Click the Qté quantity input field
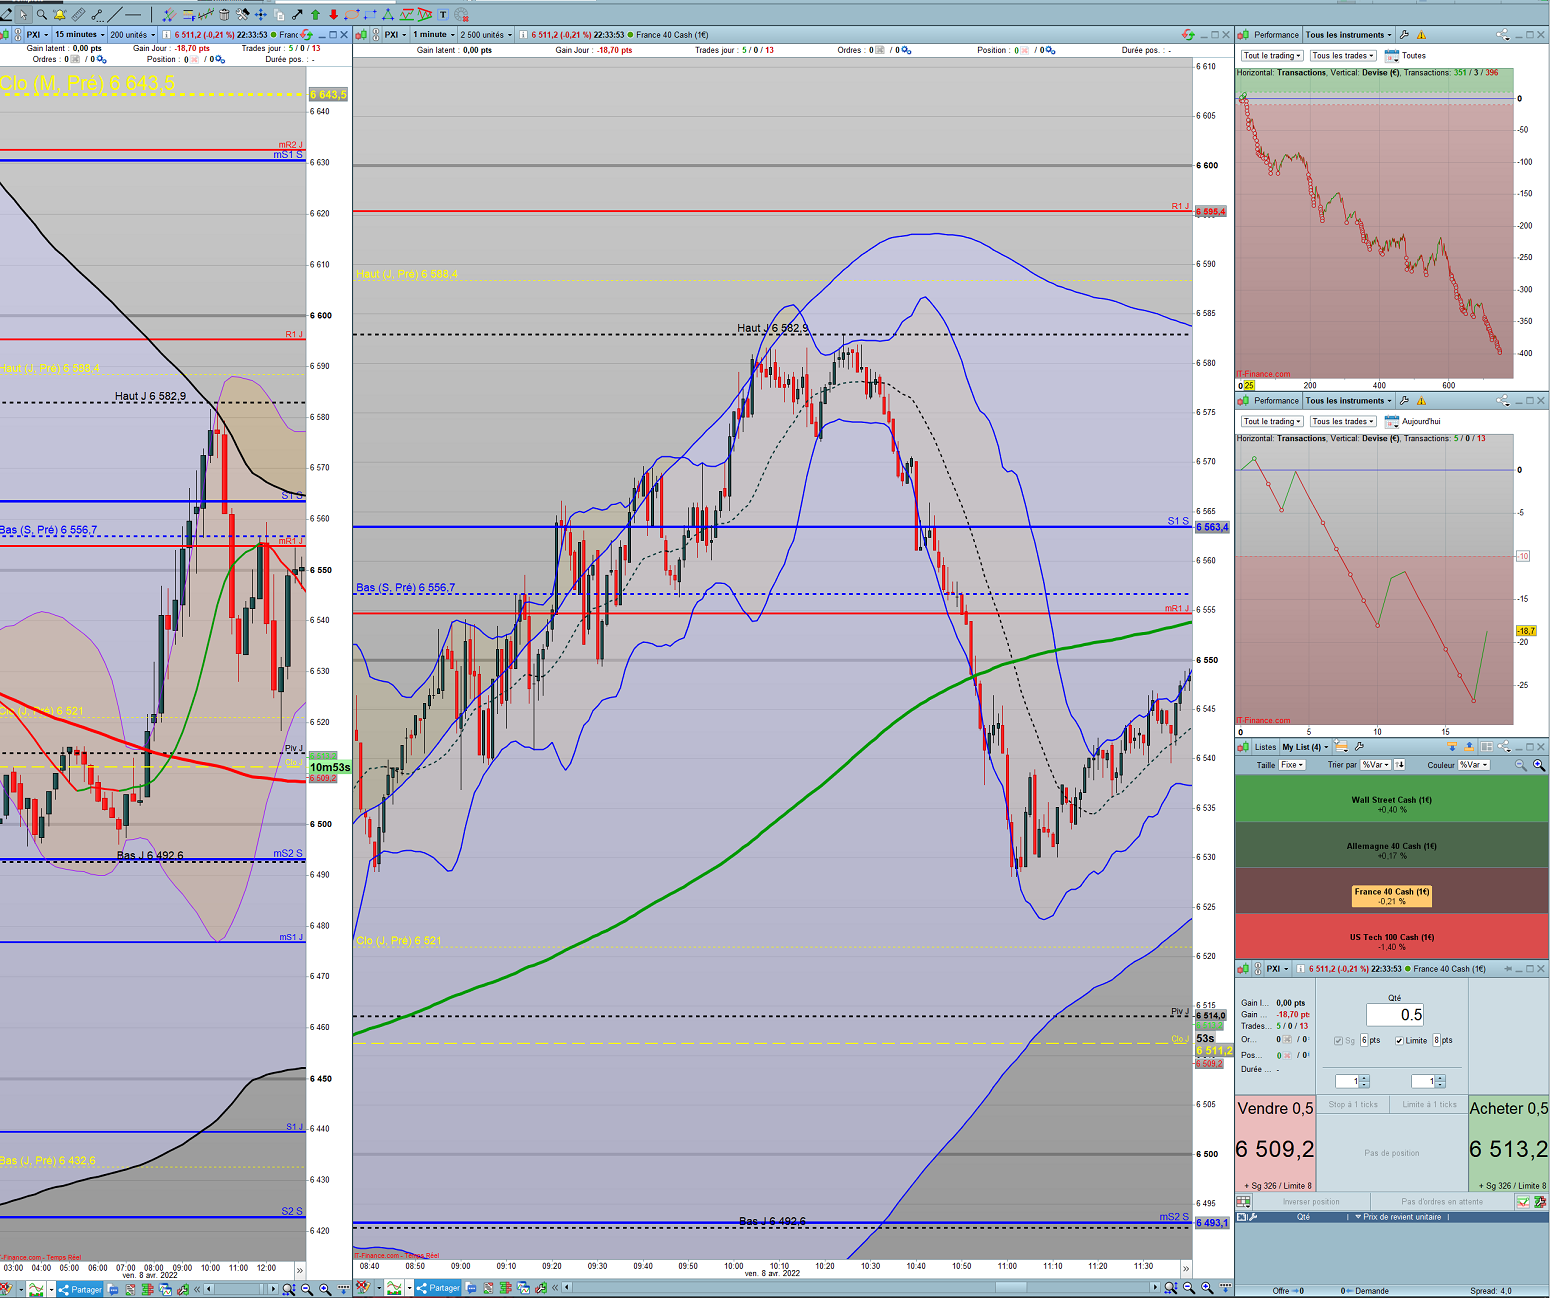Image resolution: width=1550 pixels, height=1298 pixels. [1395, 1015]
